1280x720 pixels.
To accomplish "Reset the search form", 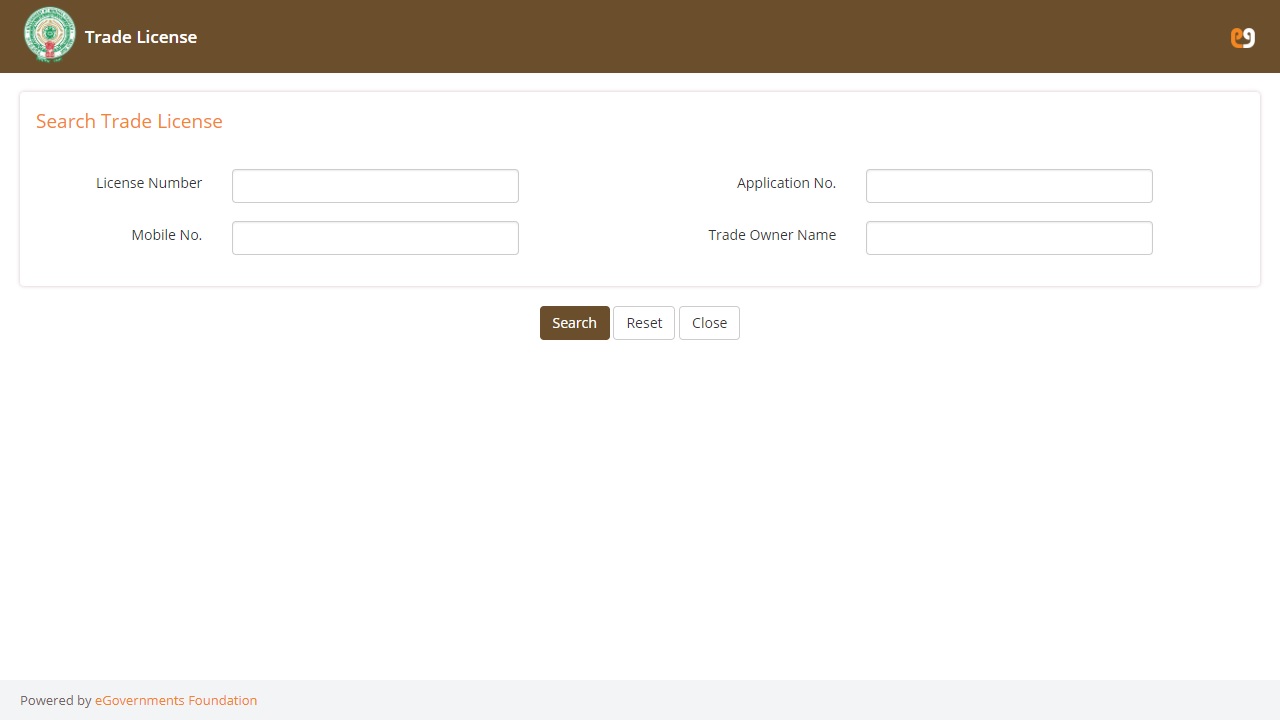I will pos(644,323).
